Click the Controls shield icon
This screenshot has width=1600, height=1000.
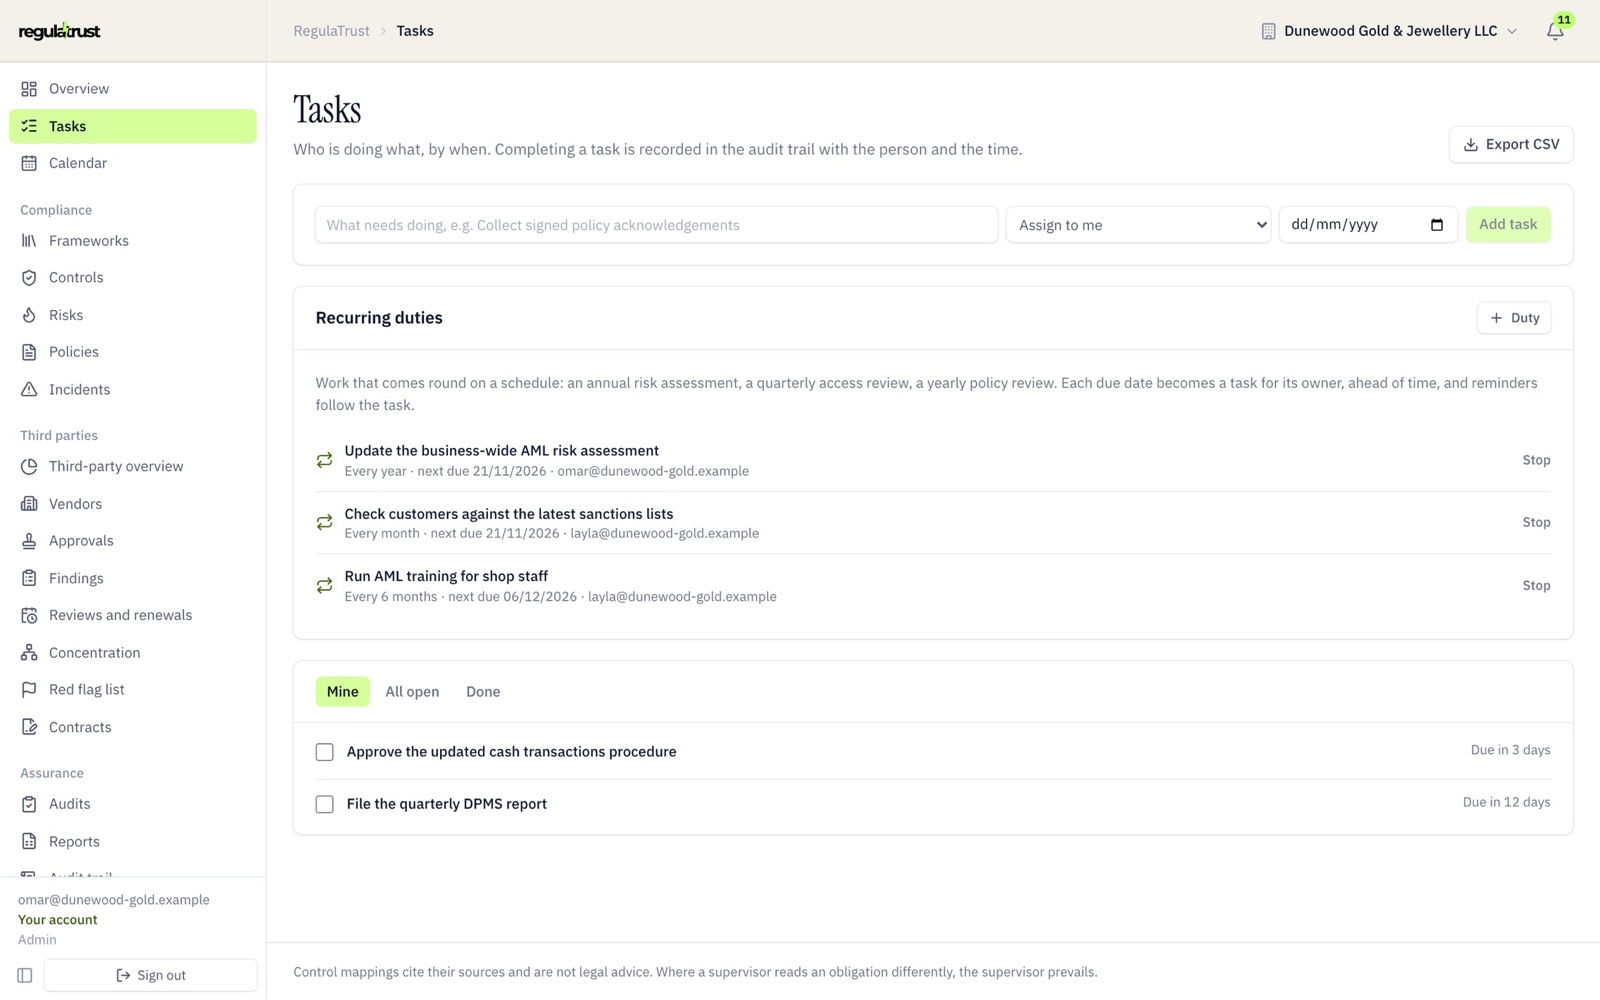[29, 278]
